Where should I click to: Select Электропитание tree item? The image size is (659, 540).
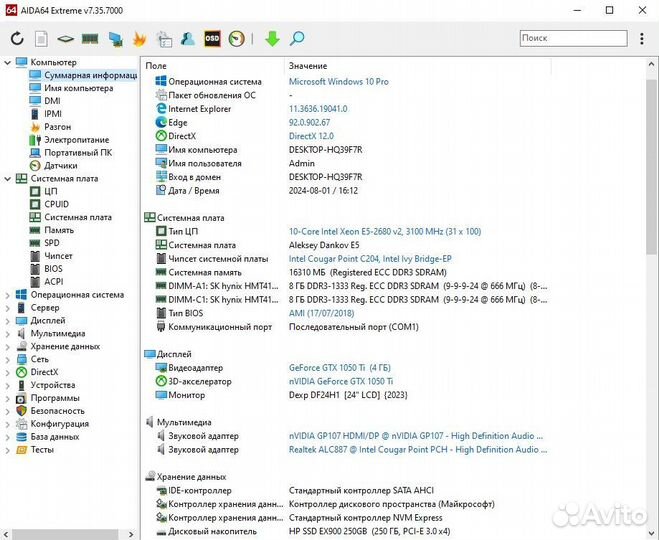[76, 140]
